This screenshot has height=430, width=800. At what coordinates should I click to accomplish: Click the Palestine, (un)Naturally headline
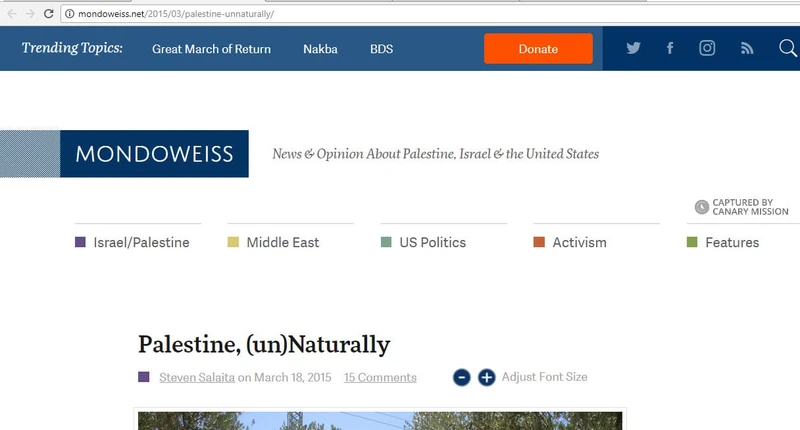[264, 344]
